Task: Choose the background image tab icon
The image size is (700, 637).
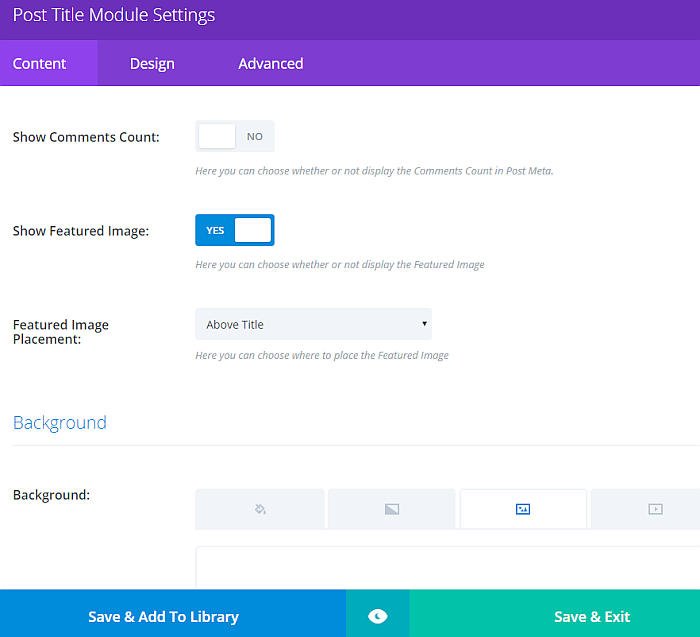Action: 522,509
